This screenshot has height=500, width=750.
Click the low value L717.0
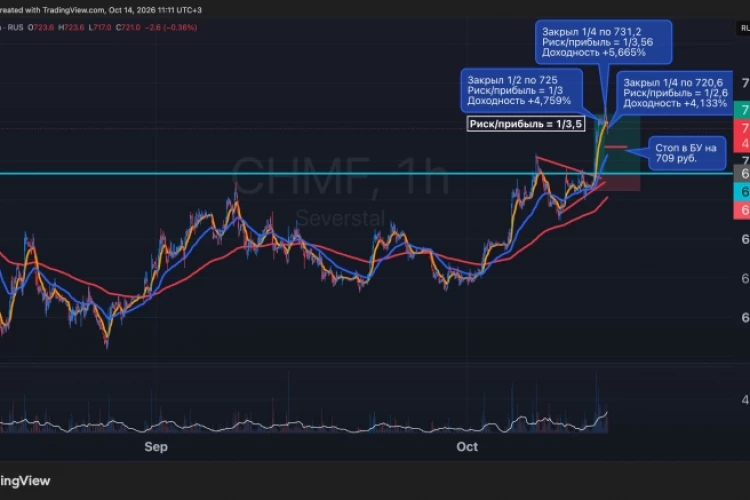click(x=99, y=28)
